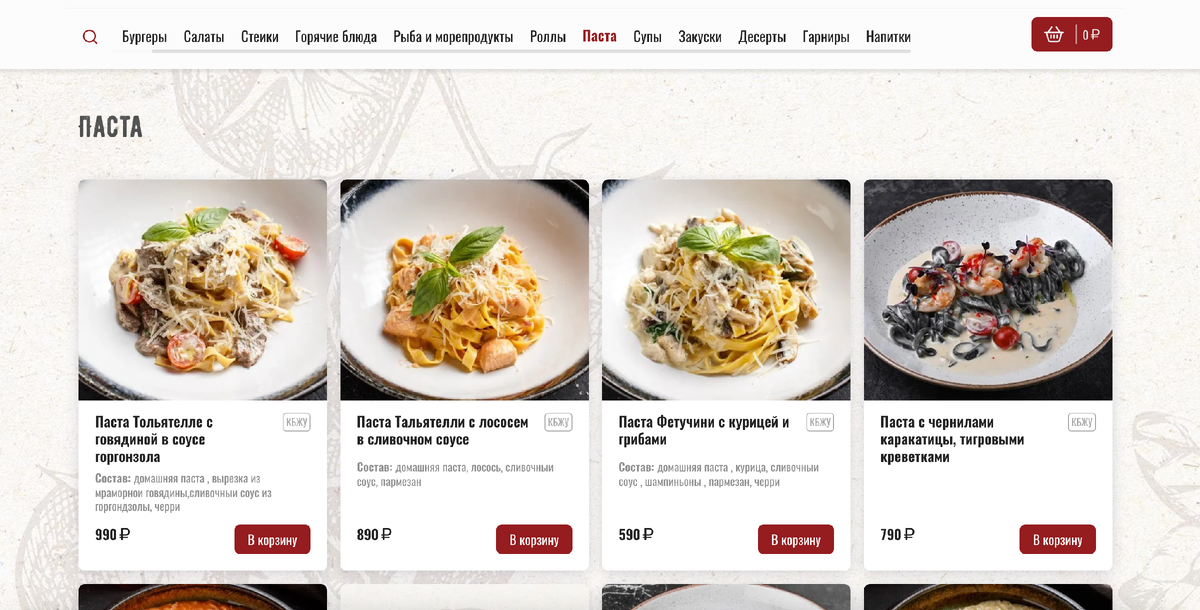The height and width of the screenshot is (610, 1200).
Task: Show КБЖУ info for Паста Тольятелле с говядиной
Action: [297, 422]
